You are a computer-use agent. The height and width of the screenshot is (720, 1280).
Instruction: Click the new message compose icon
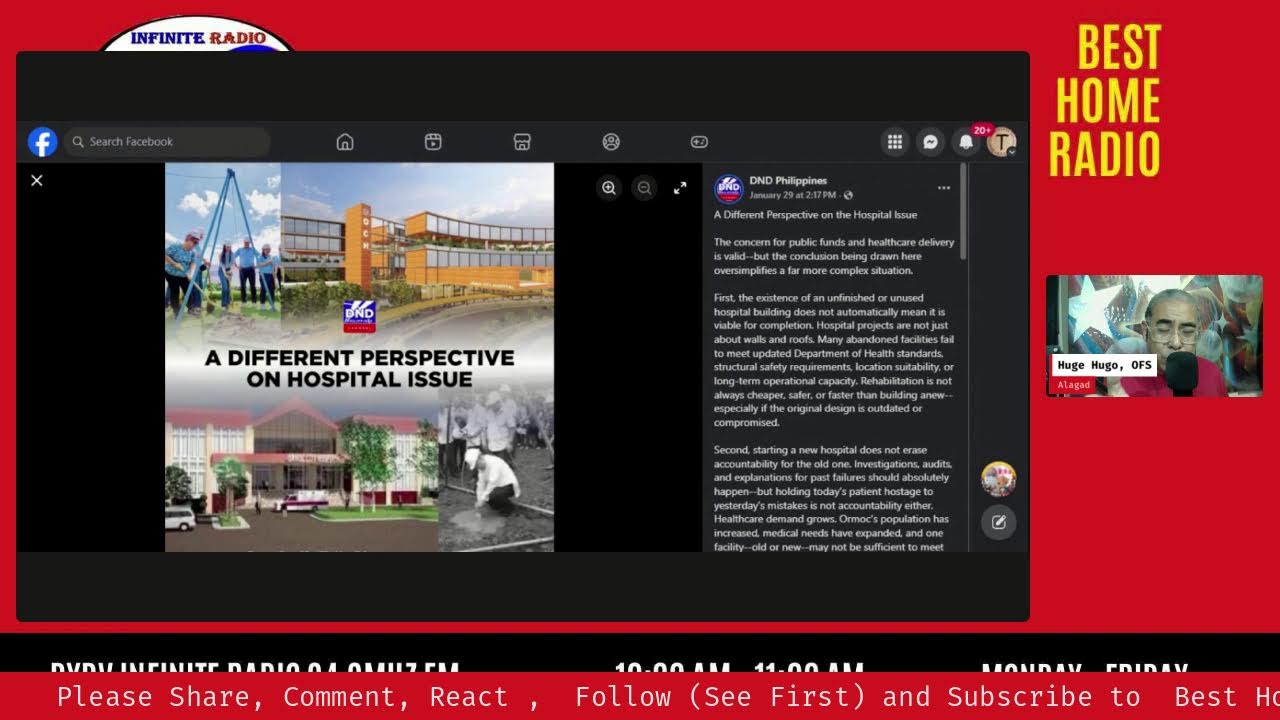click(x=998, y=522)
